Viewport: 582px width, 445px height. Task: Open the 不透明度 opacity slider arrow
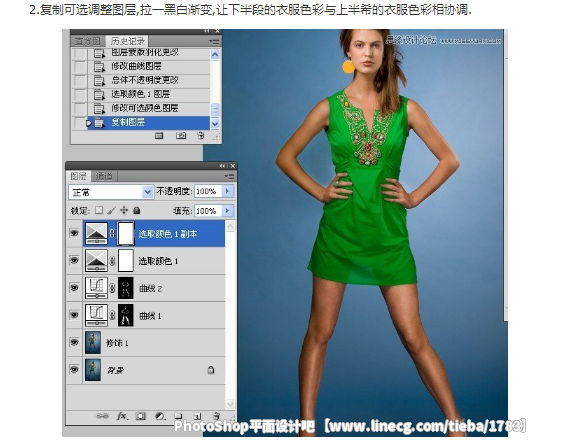pos(228,191)
